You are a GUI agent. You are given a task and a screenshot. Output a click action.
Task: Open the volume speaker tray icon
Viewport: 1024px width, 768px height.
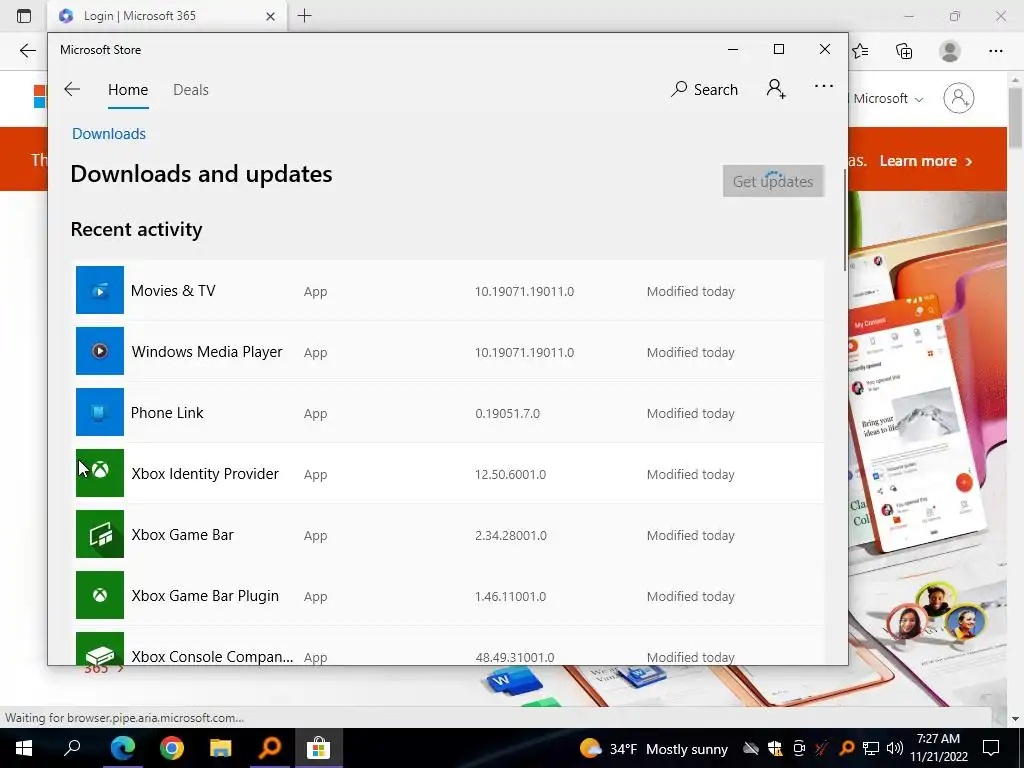click(x=895, y=748)
